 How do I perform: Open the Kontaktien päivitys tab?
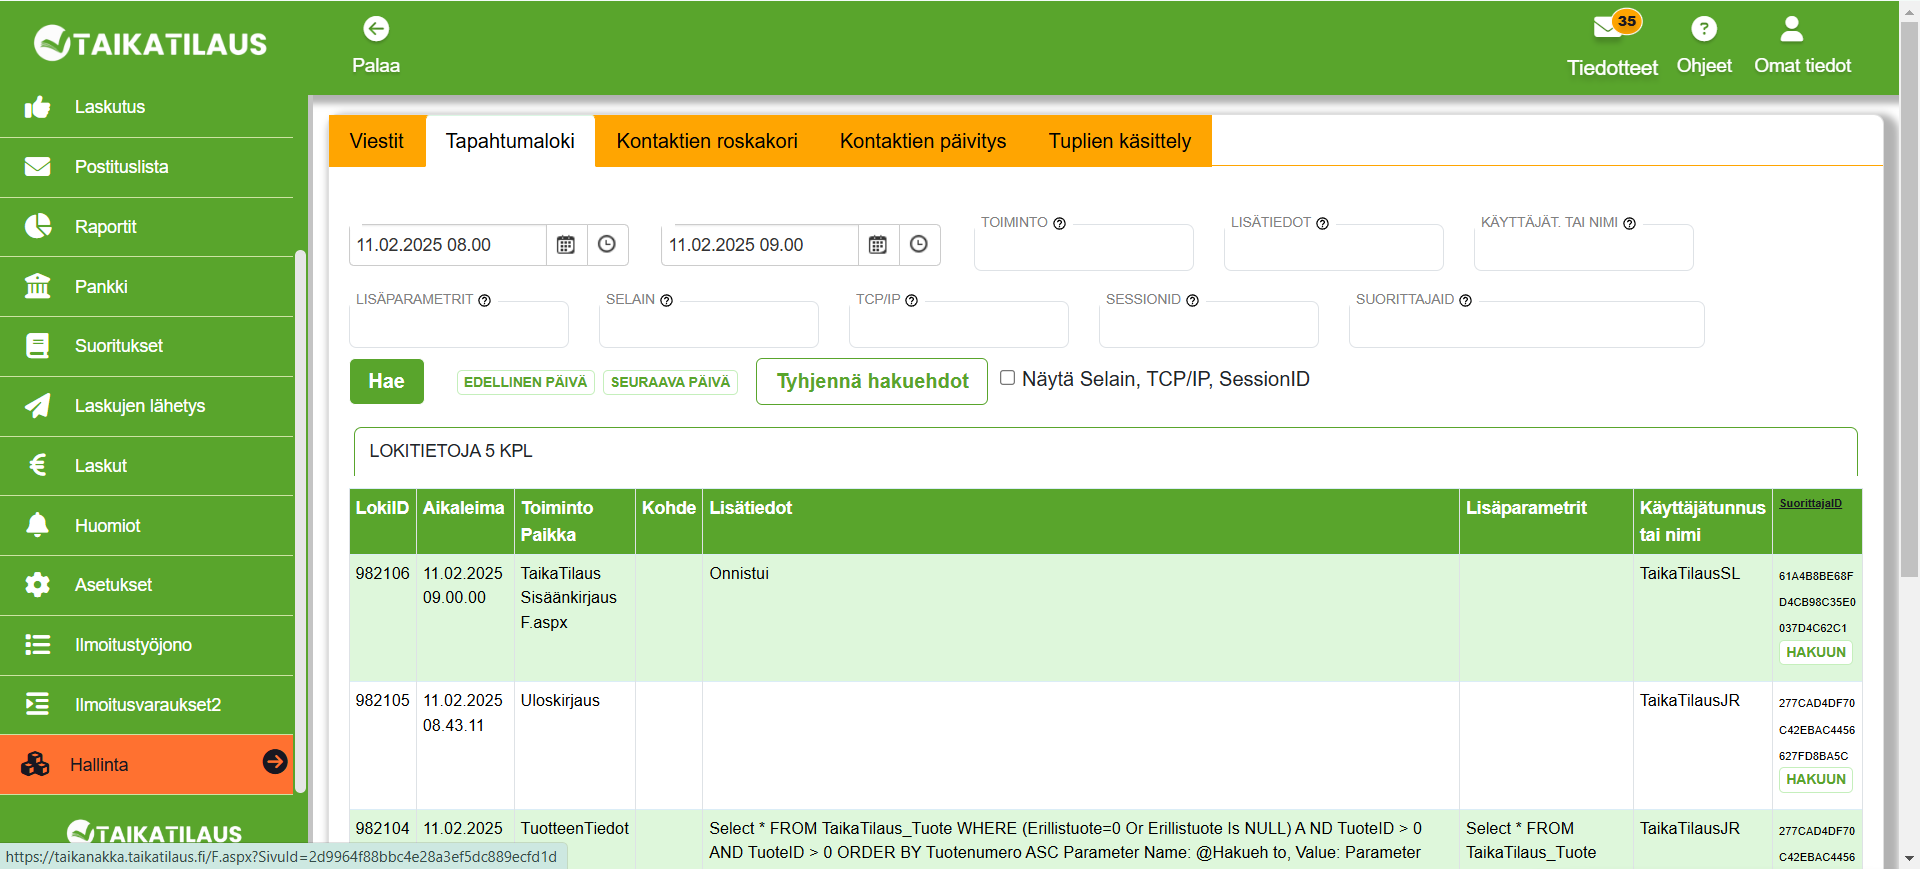tap(923, 141)
